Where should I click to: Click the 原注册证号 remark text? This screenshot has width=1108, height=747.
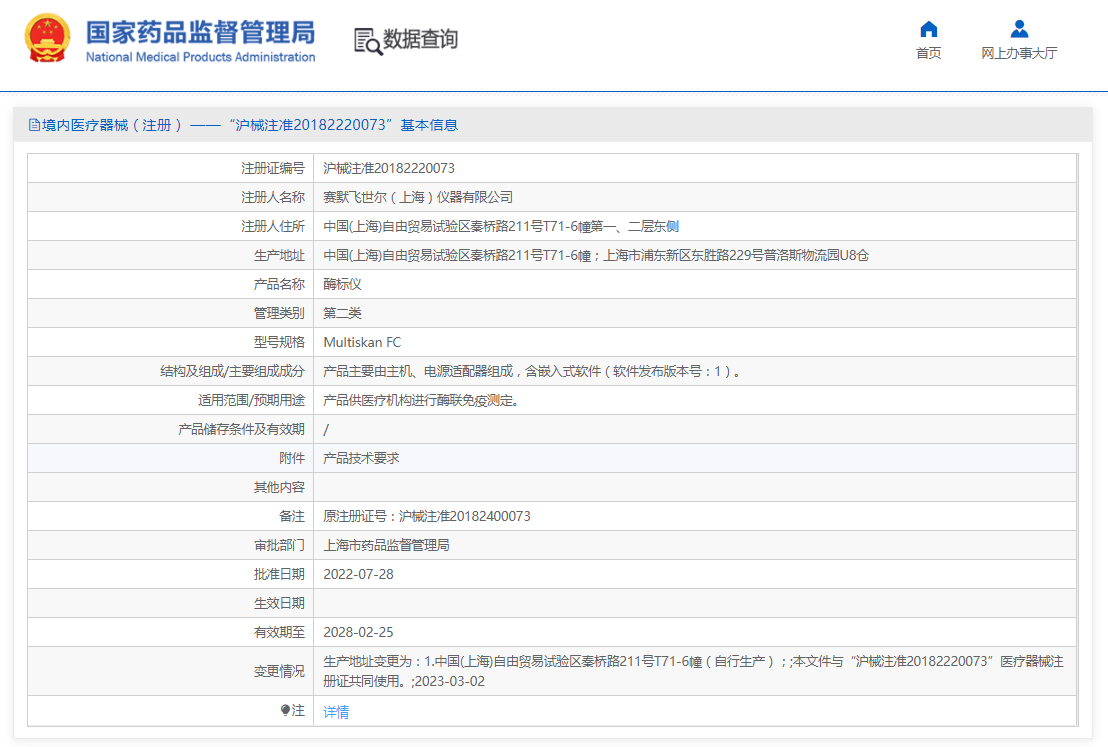(426, 516)
